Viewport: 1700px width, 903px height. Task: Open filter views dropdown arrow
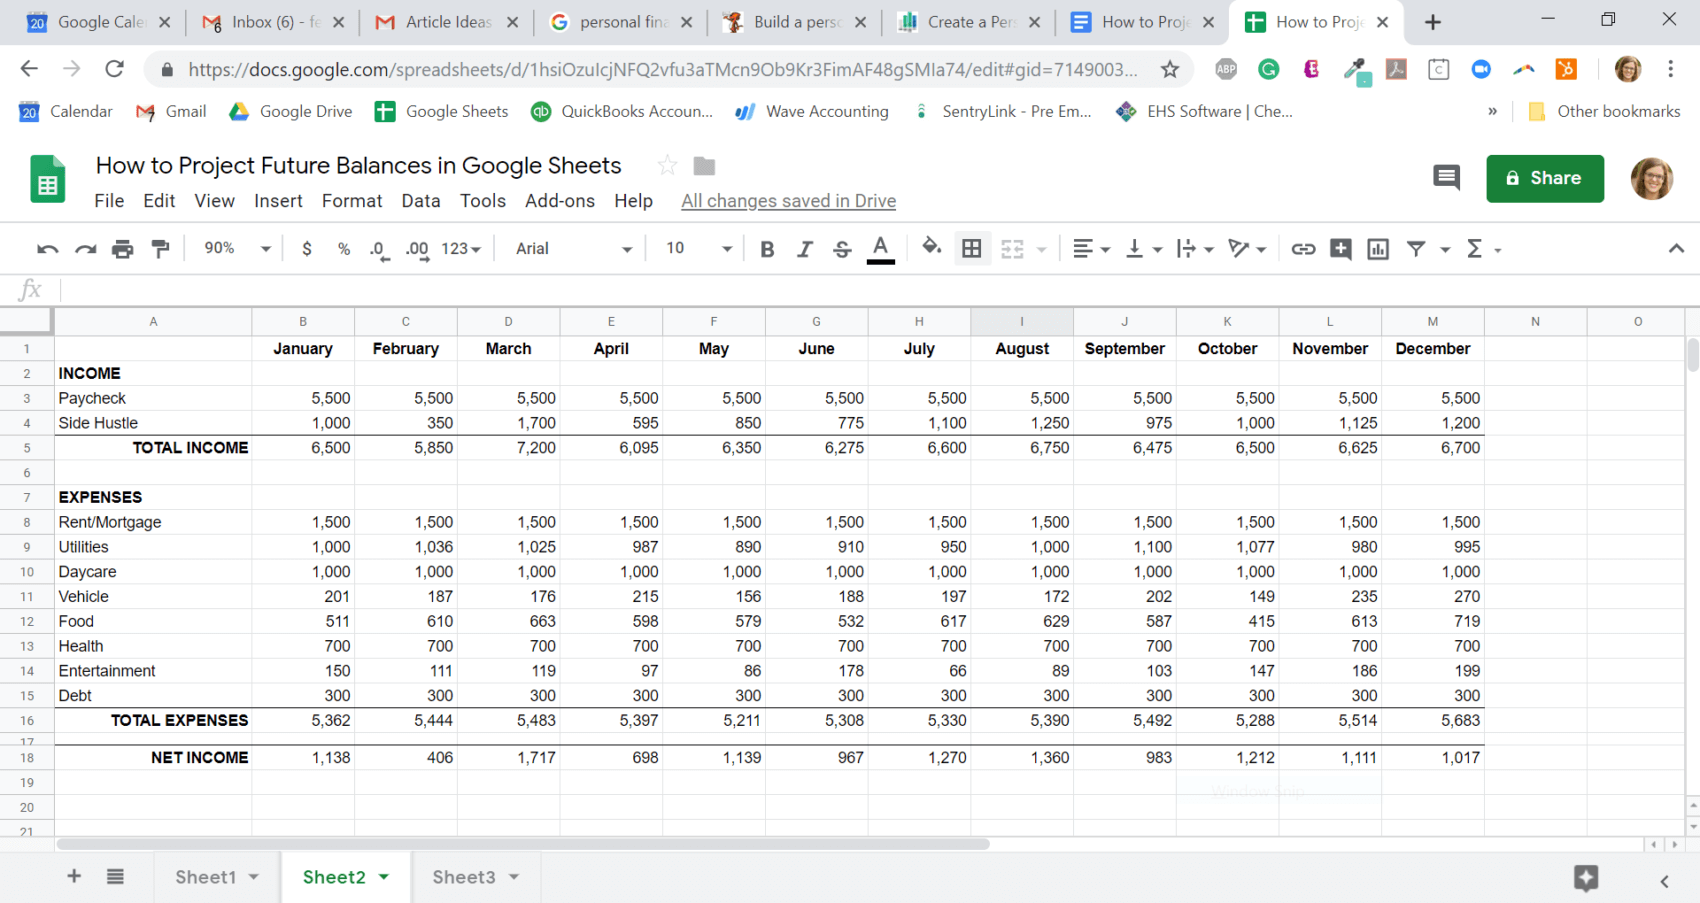(x=1445, y=250)
